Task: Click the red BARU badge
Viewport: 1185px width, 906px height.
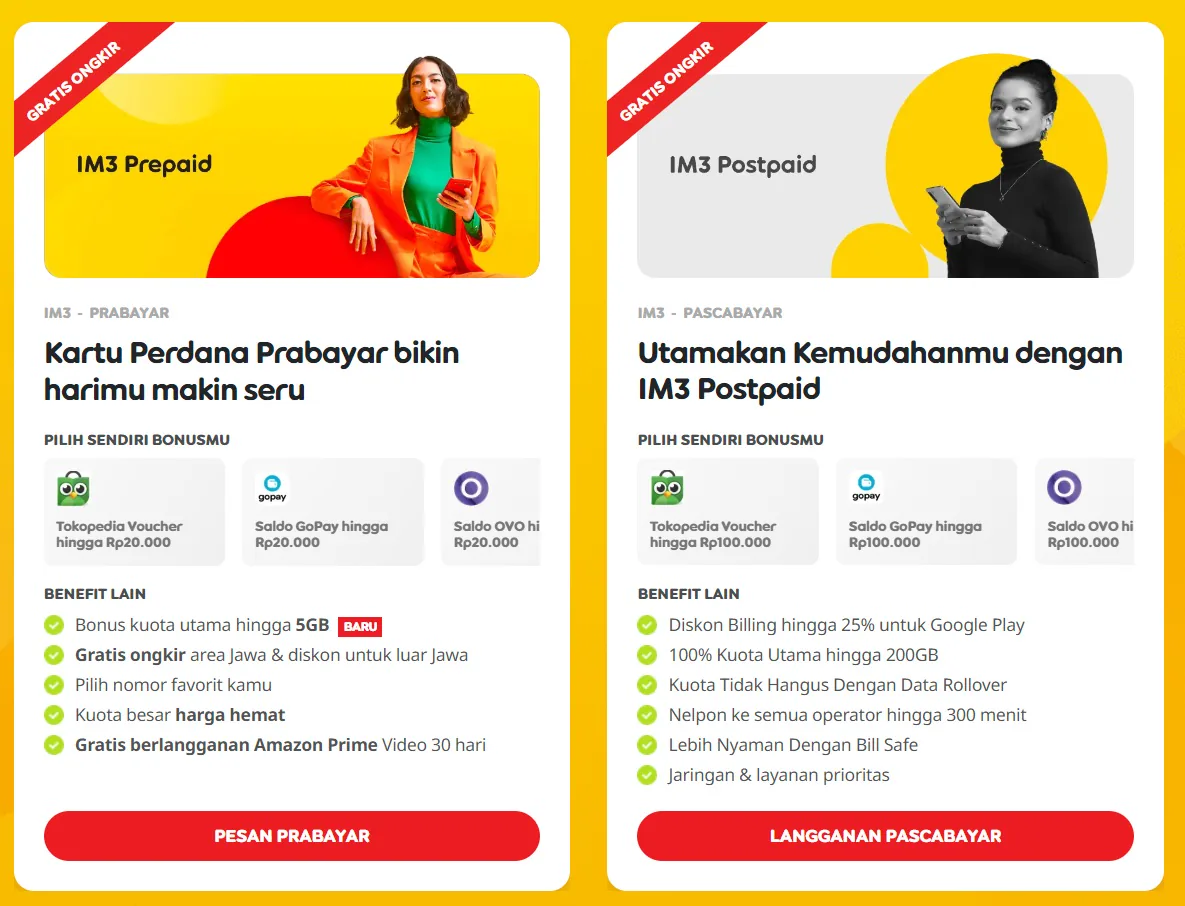Action: [x=360, y=626]
